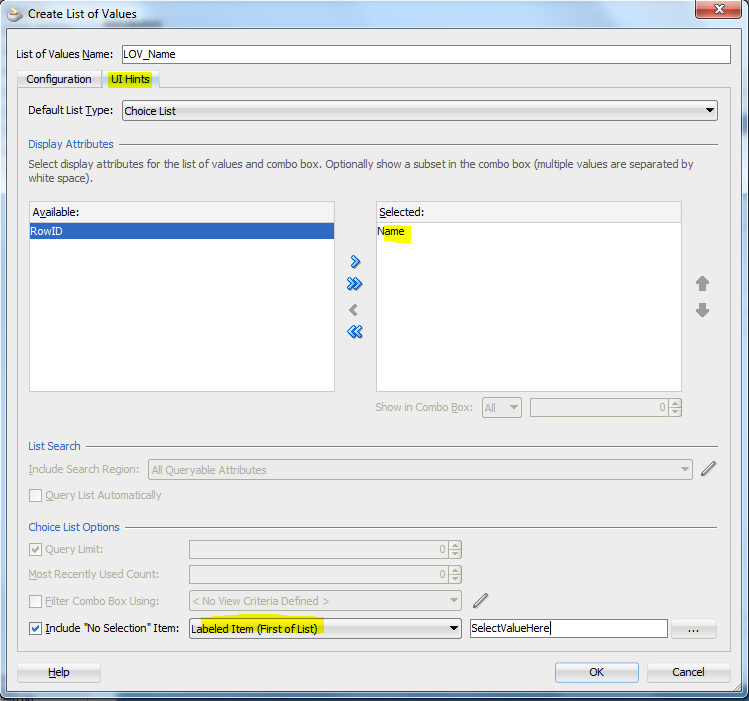Decrease Most Recently Used Count spinner

[x=455, y=578]
